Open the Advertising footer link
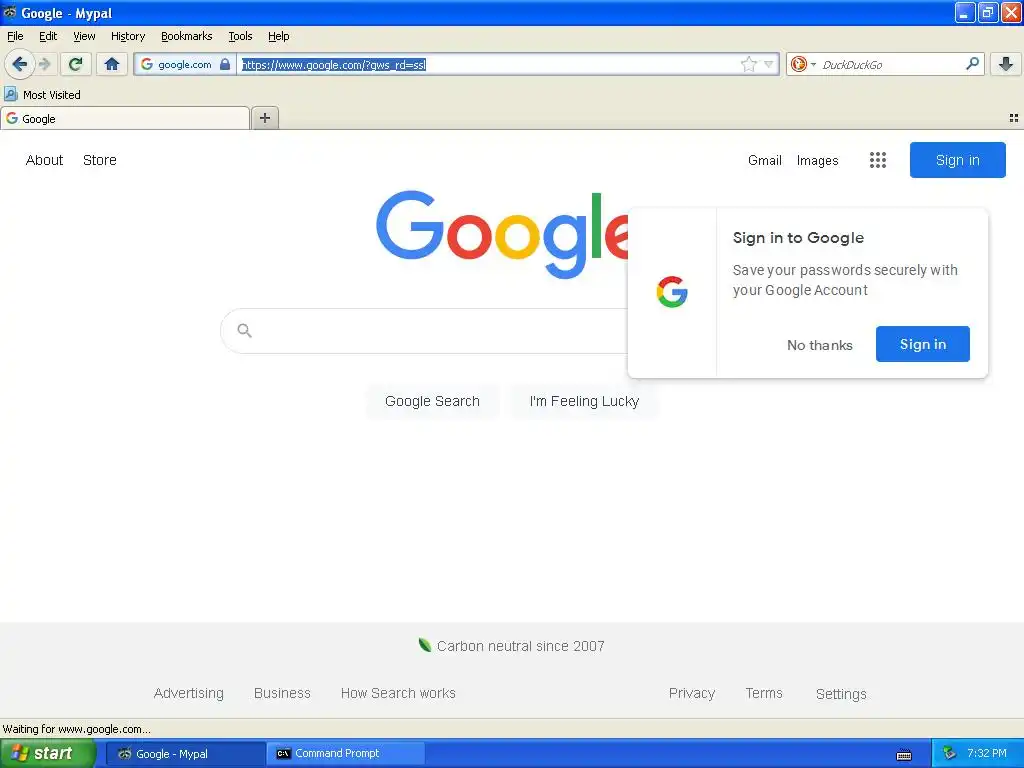 pos(189,693)
